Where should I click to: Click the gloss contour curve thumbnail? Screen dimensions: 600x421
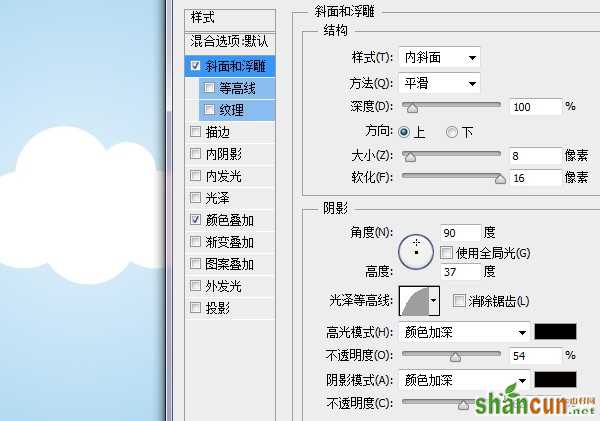tap(414, 301)
